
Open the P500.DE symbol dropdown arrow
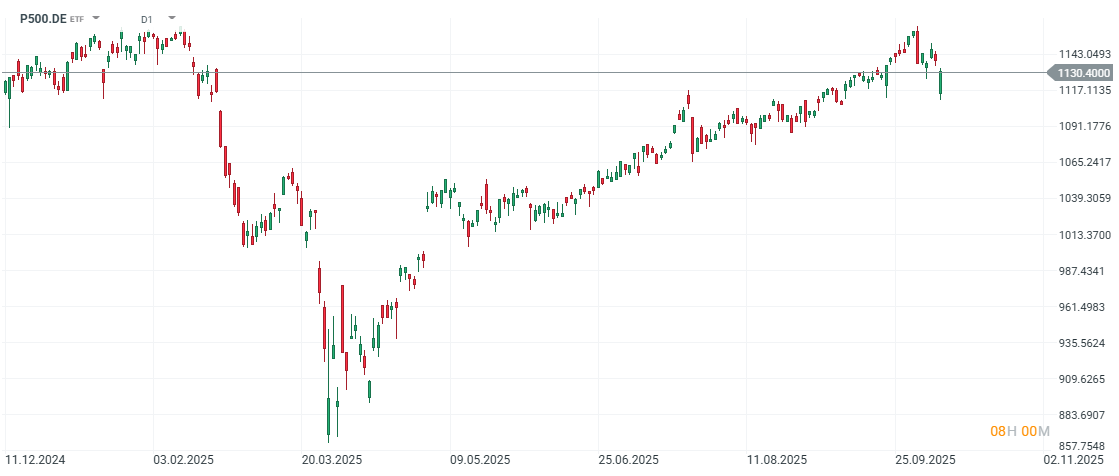[x=94, y=18]
